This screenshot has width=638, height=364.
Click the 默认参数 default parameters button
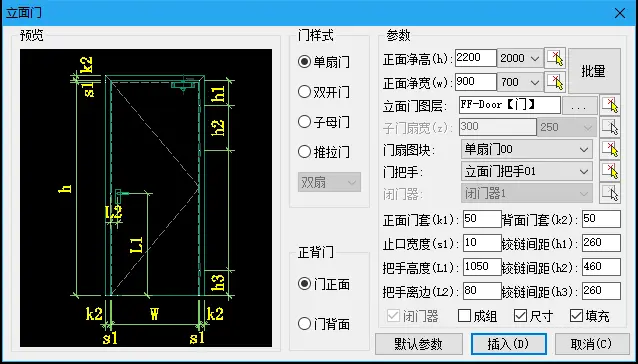(419, 344)
